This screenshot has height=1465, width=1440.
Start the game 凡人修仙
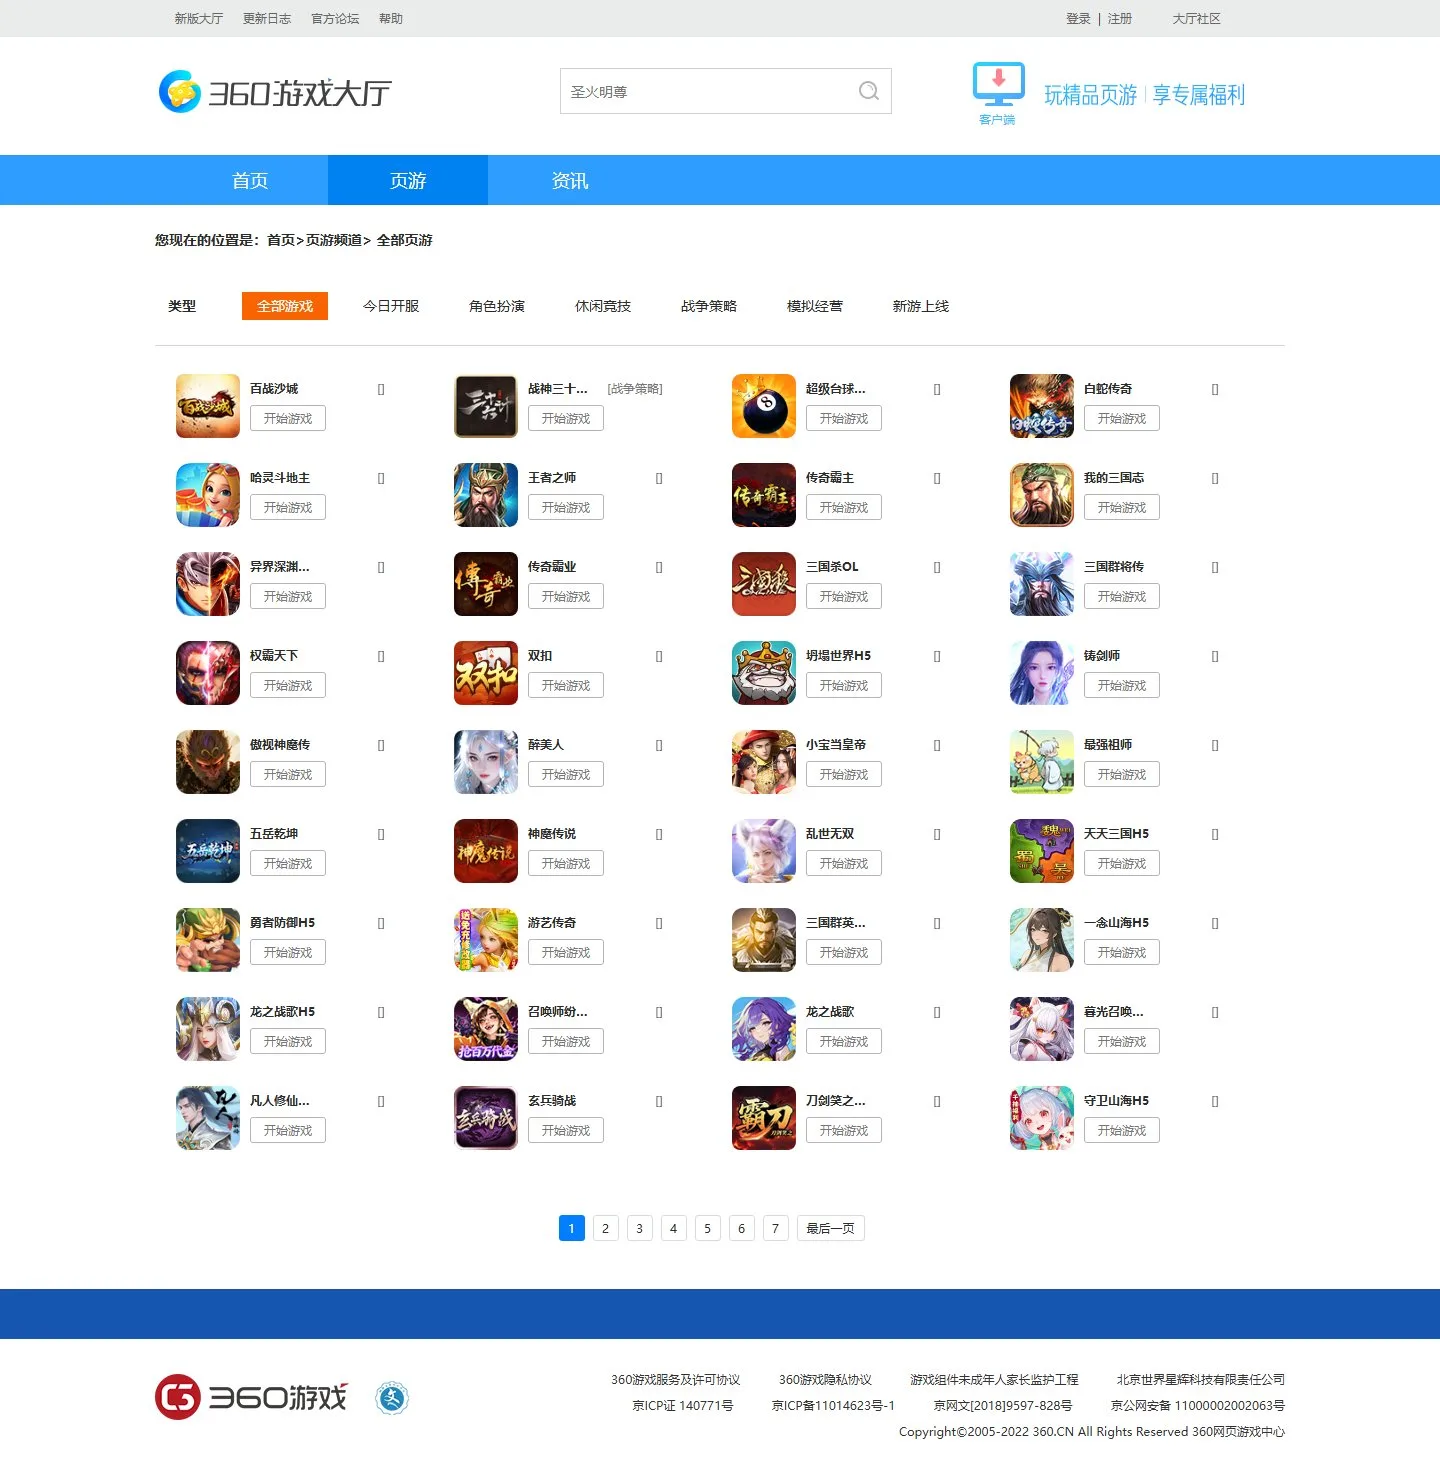(x=288, y=1130)
